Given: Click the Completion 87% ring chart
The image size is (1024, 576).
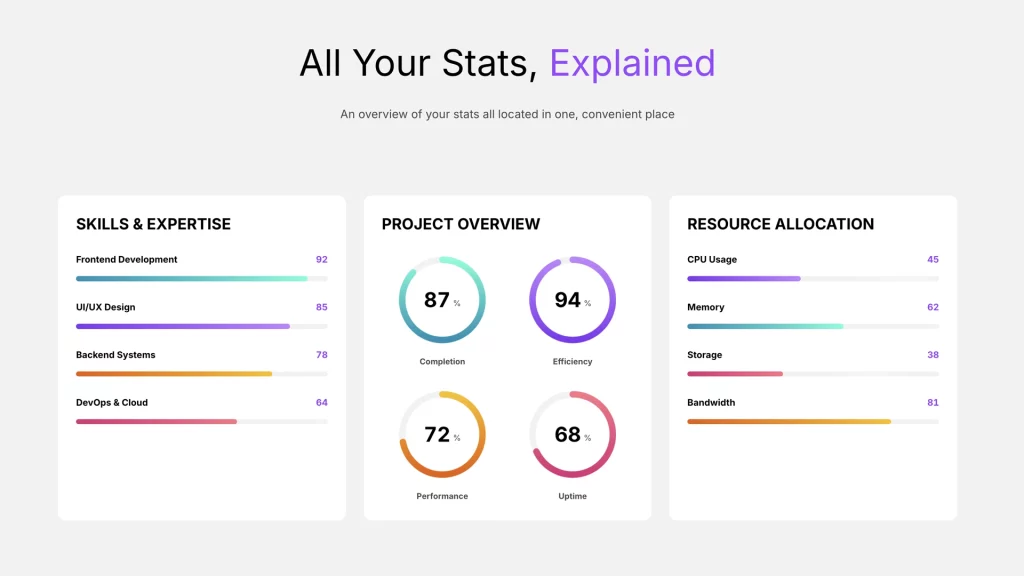Looking at the screenshot, I should point(442,300).
